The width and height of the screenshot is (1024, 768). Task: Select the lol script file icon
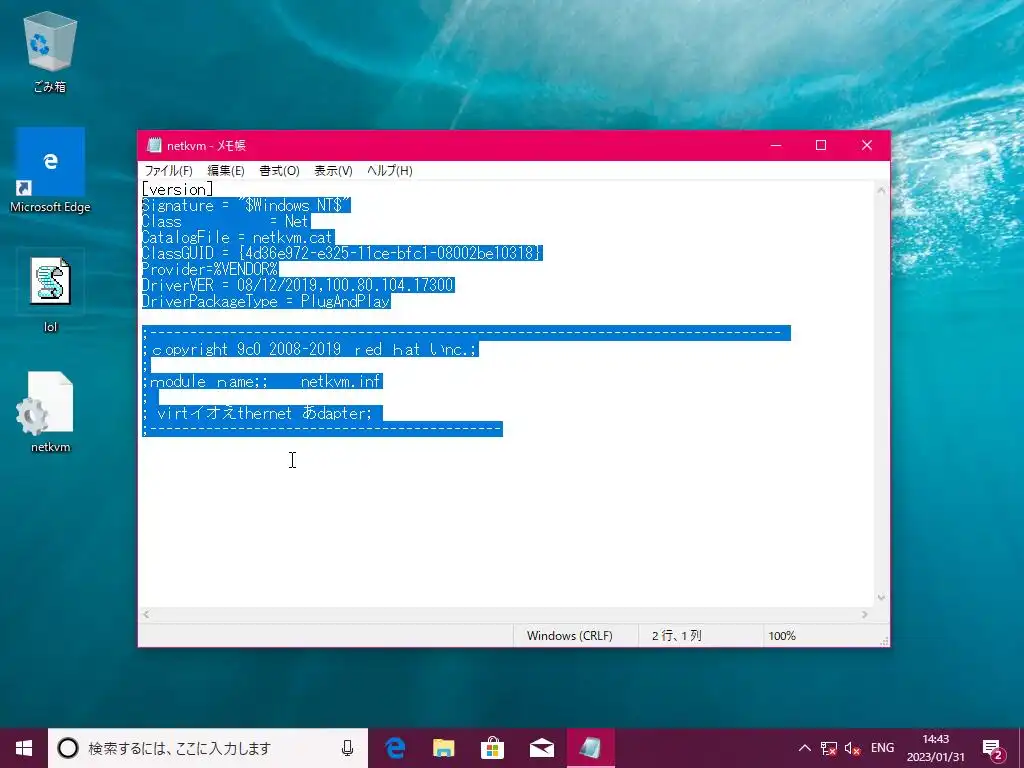(50, 295)
